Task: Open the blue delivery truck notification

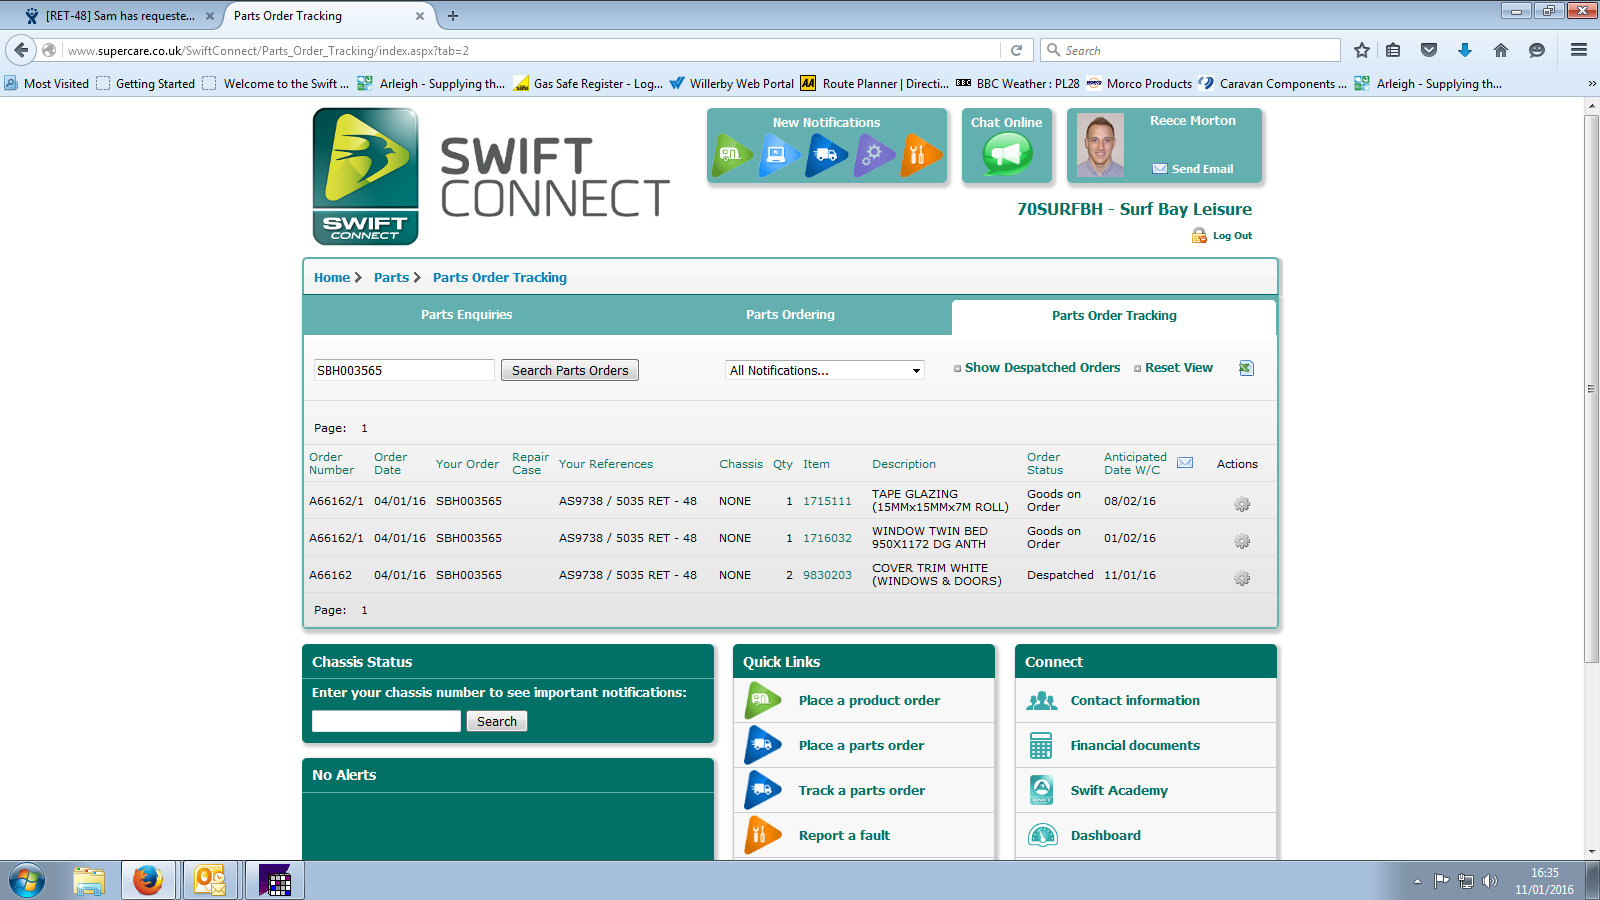Action: click(826, 155)
